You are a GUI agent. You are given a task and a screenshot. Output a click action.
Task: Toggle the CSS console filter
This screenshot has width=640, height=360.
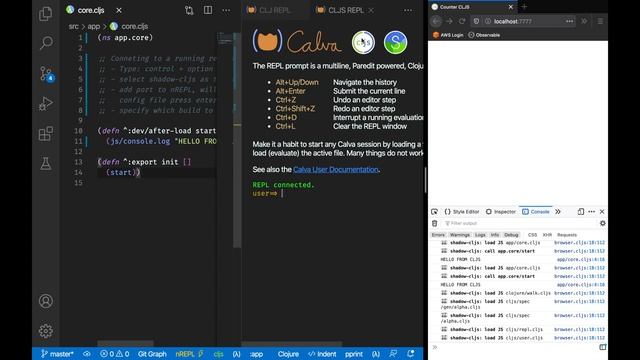pos(532,235)
